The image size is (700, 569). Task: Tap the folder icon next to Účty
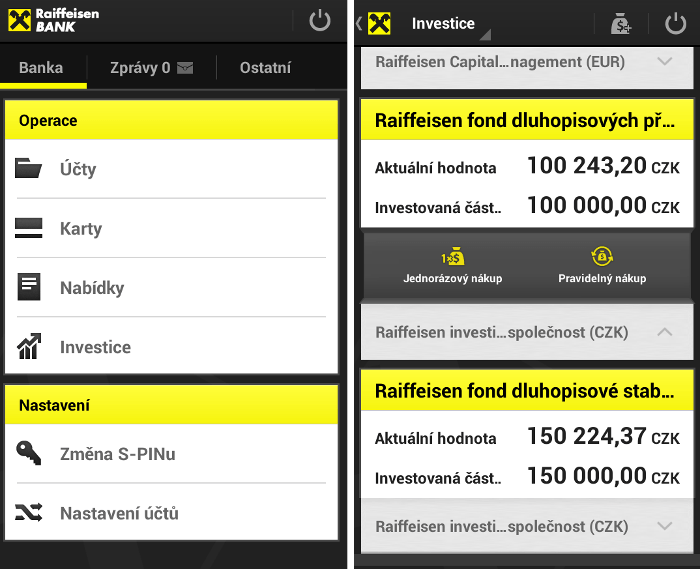coord(28,169)
